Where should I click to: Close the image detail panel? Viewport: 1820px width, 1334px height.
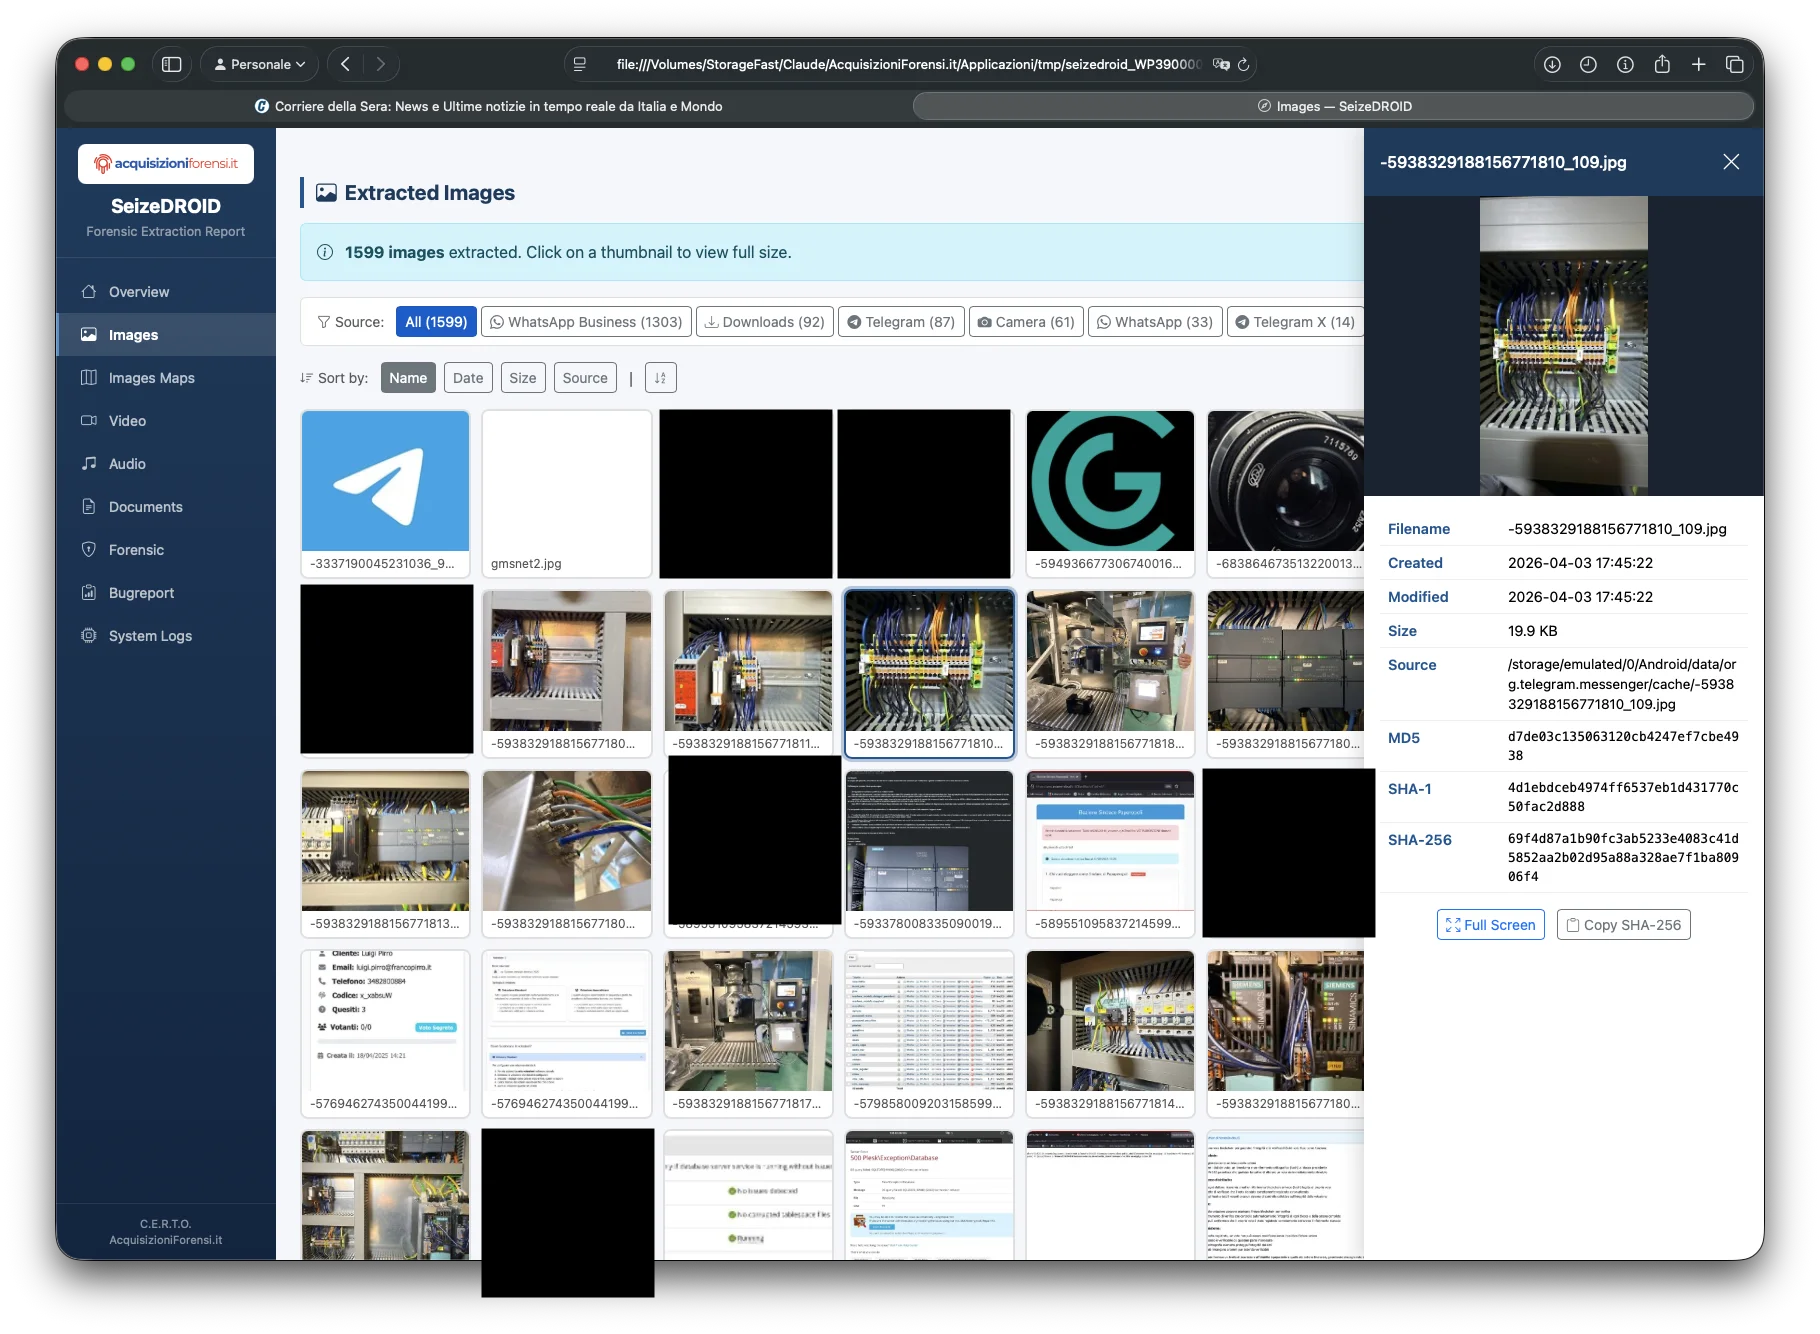pos(1731,162)
